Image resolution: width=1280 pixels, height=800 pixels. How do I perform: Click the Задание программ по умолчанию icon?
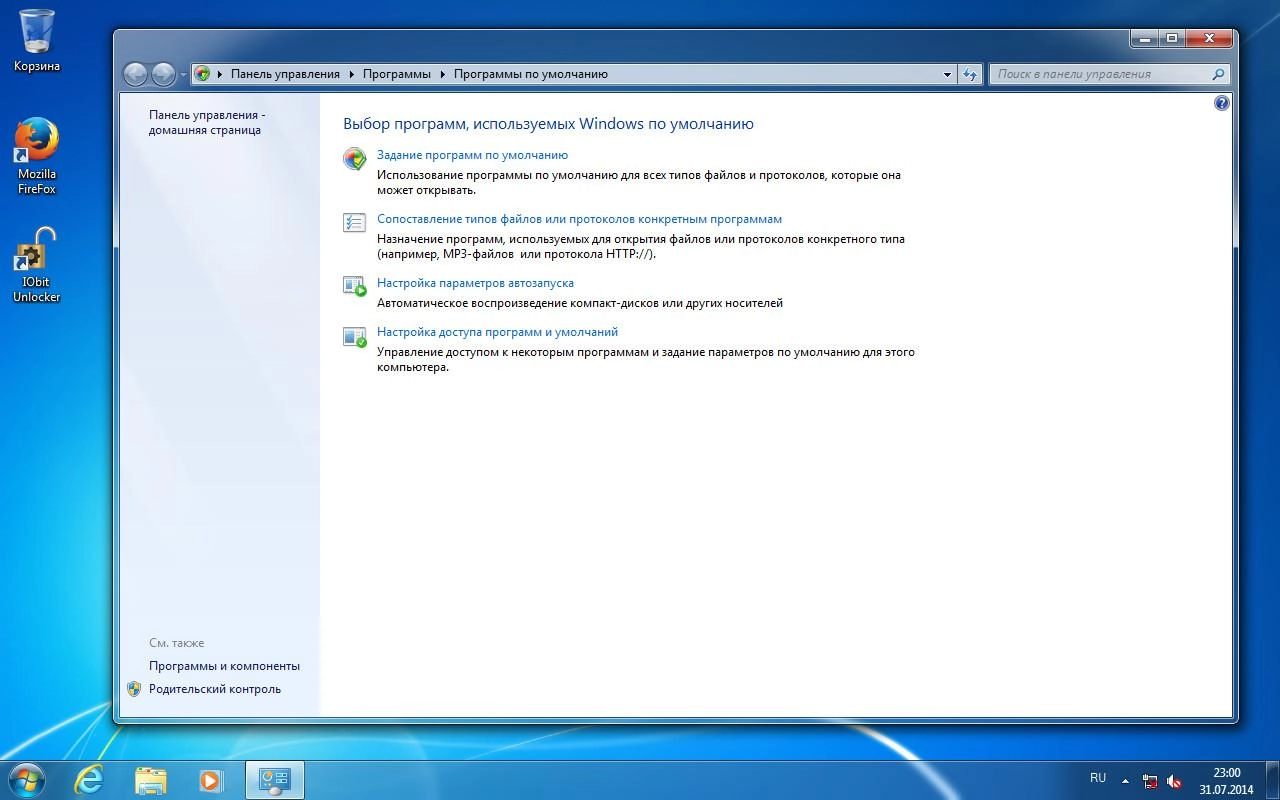point(354,159)
